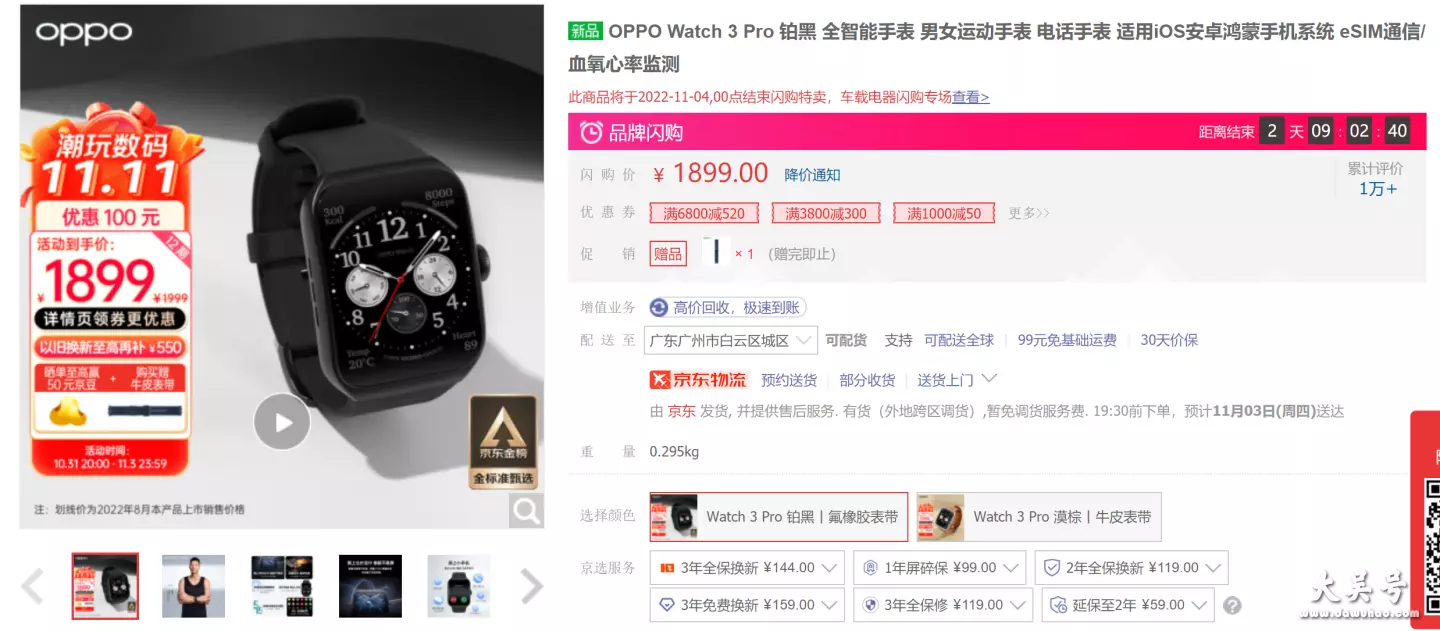The image size is (1440, 631).
Task: Select Watch 3 Pro 漠棕 牛皮表带 option
Action: coord(1039,517)
